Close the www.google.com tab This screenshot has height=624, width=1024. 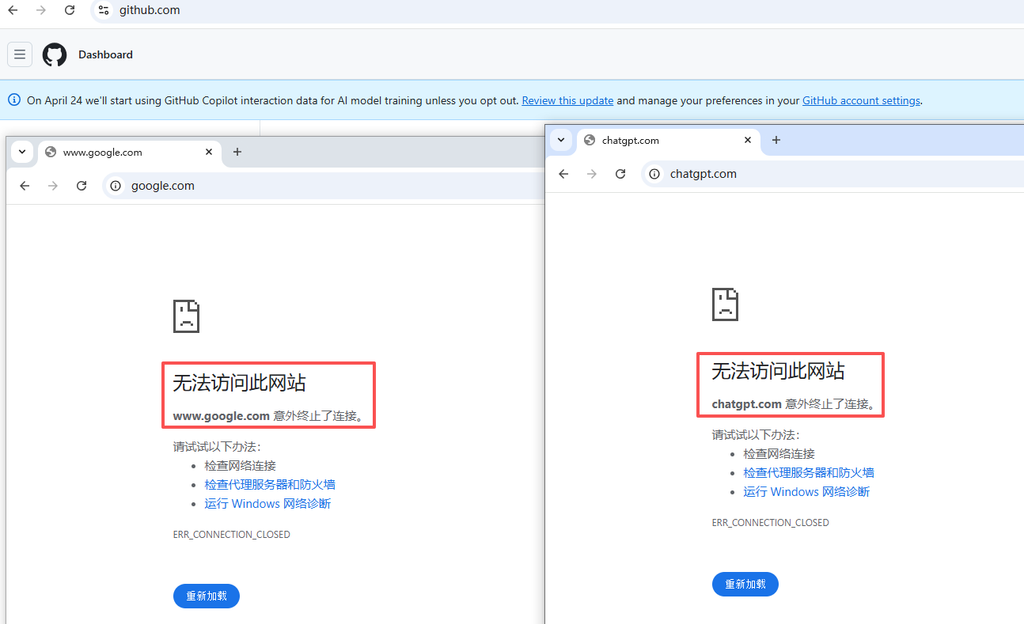[209, 151]
